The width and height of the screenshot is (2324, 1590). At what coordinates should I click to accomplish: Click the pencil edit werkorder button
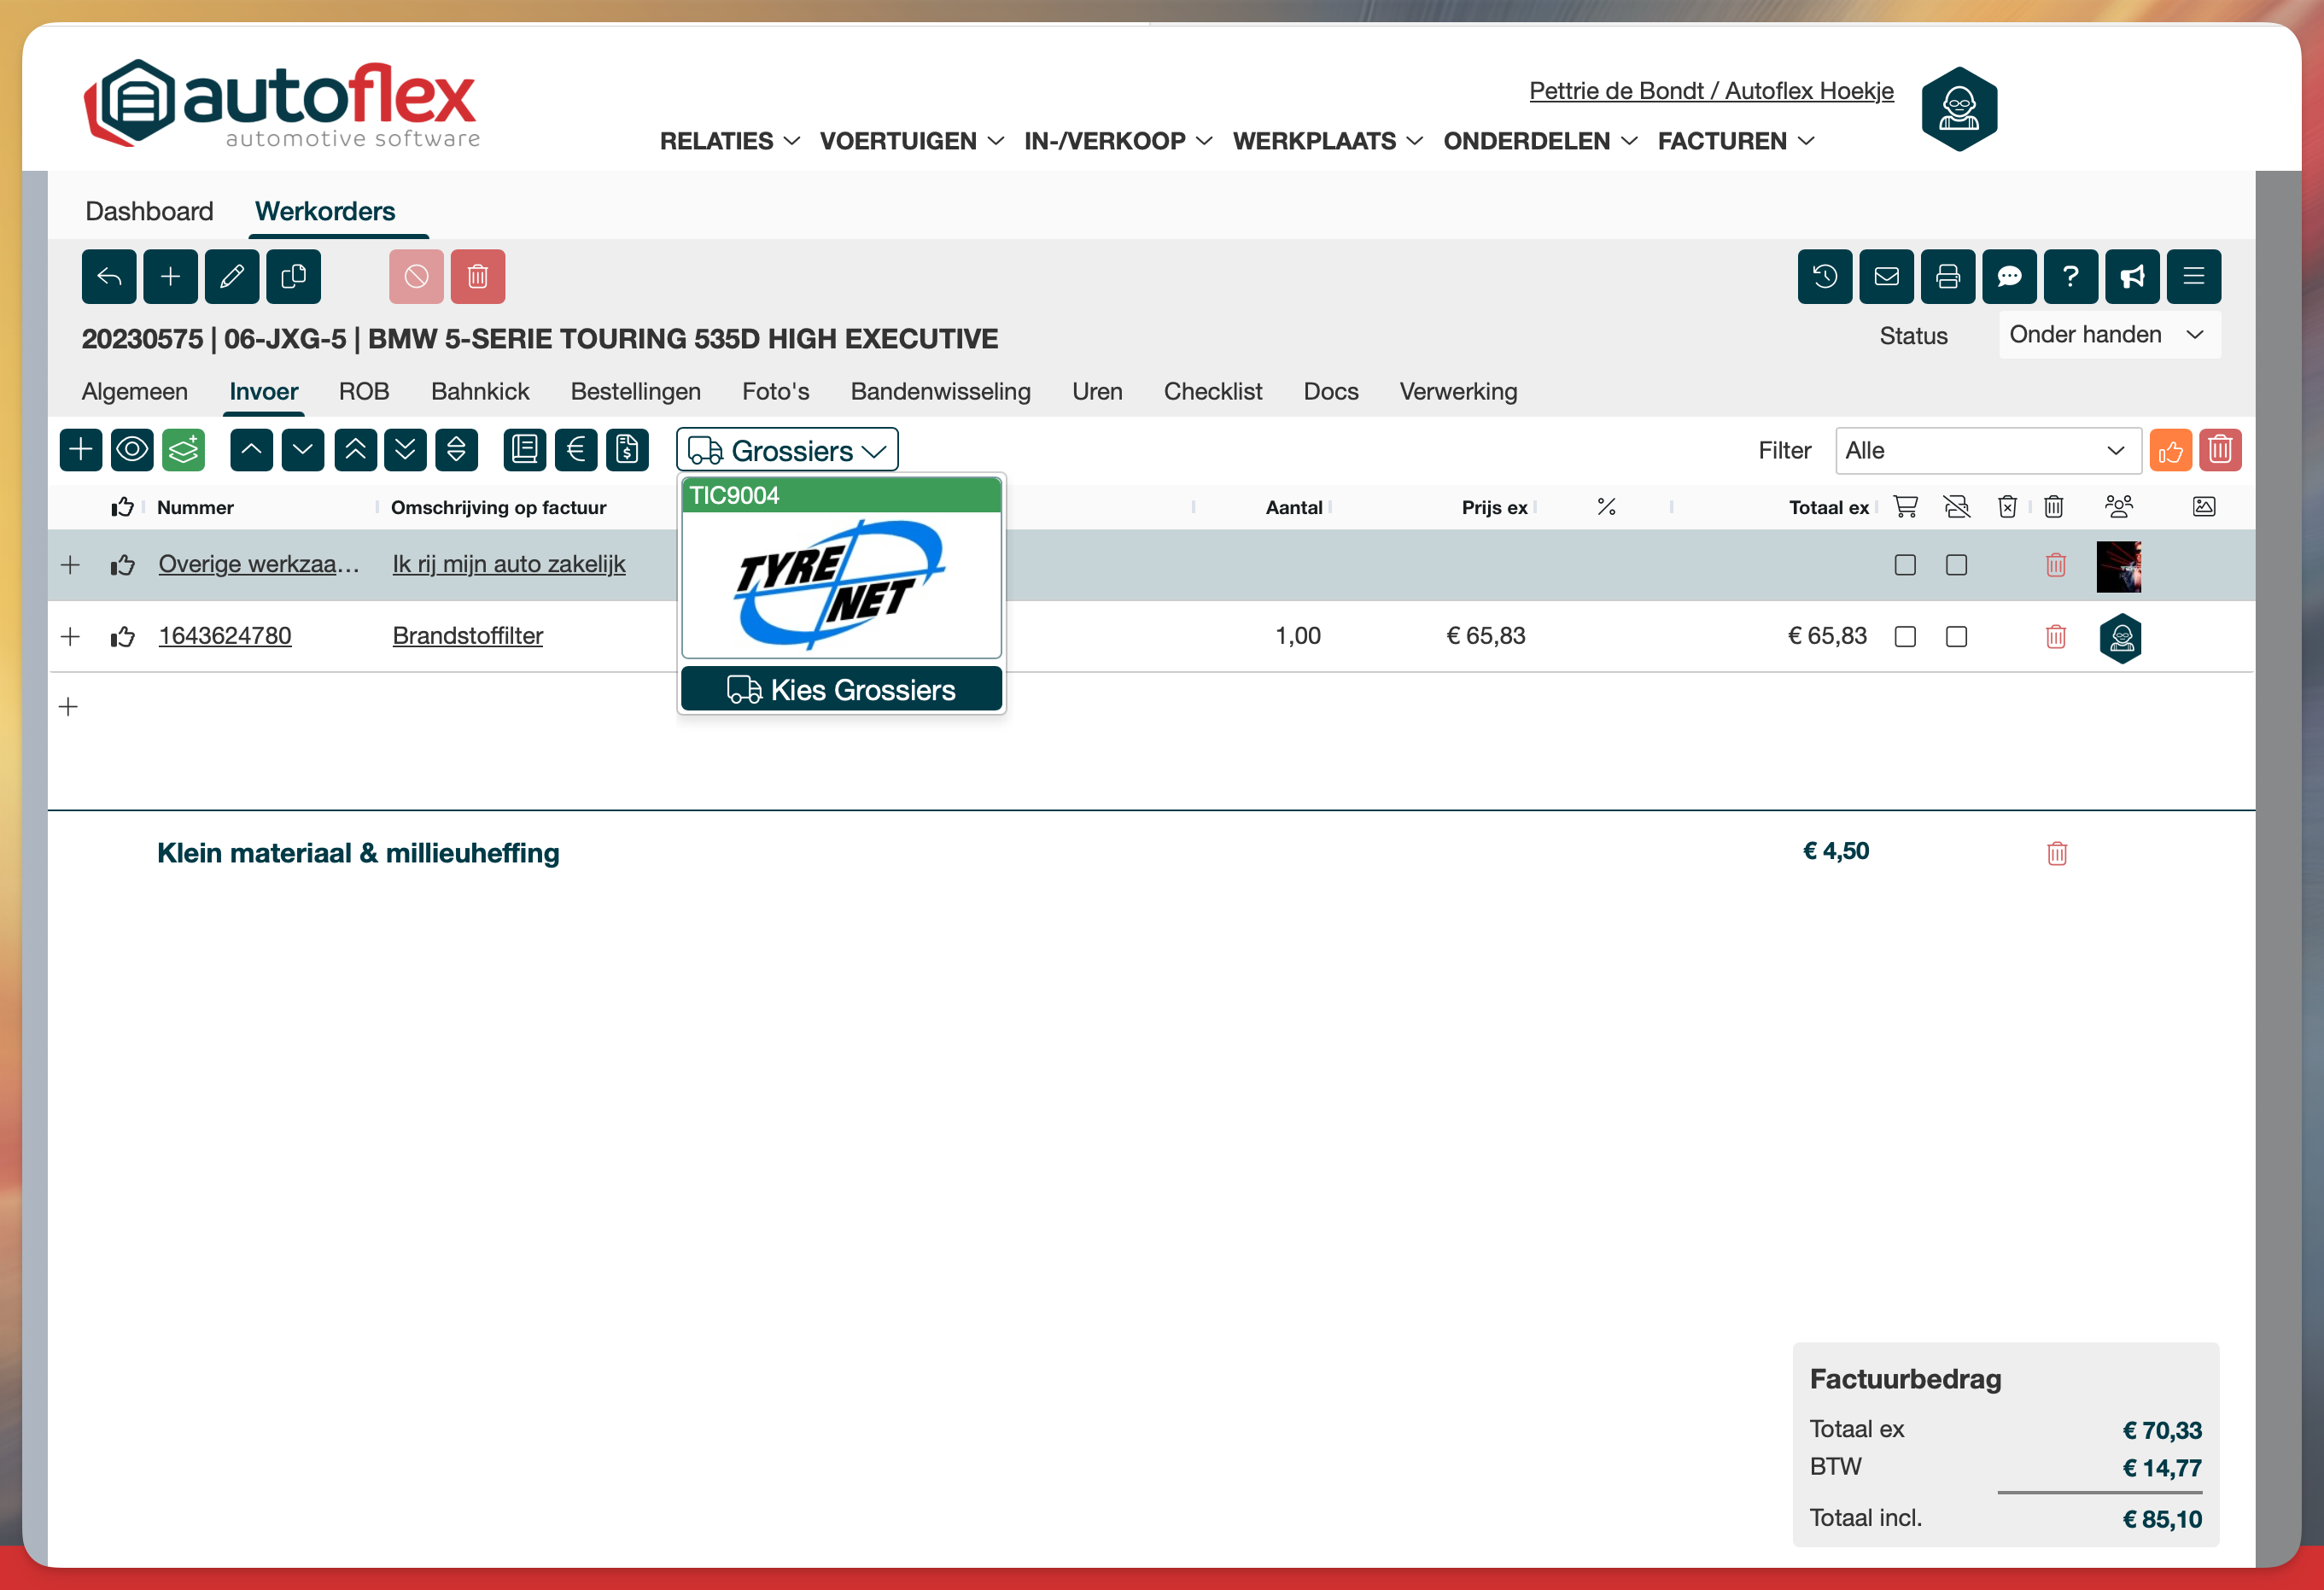(x=232, y=276)
